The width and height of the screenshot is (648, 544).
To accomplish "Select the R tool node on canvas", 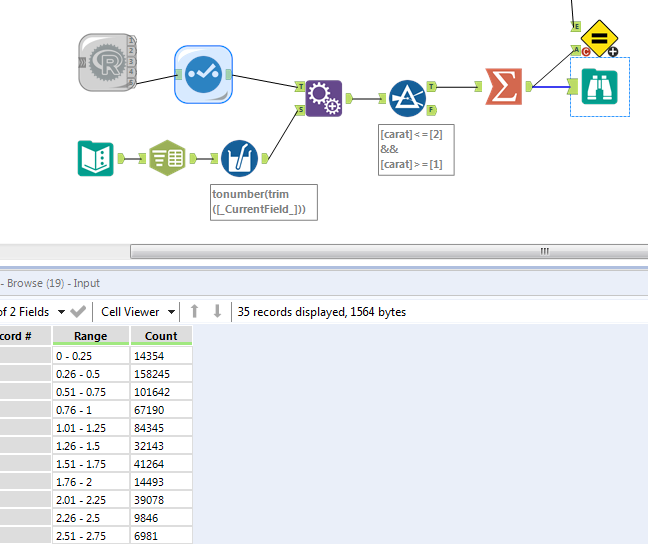I will [107, 62].
